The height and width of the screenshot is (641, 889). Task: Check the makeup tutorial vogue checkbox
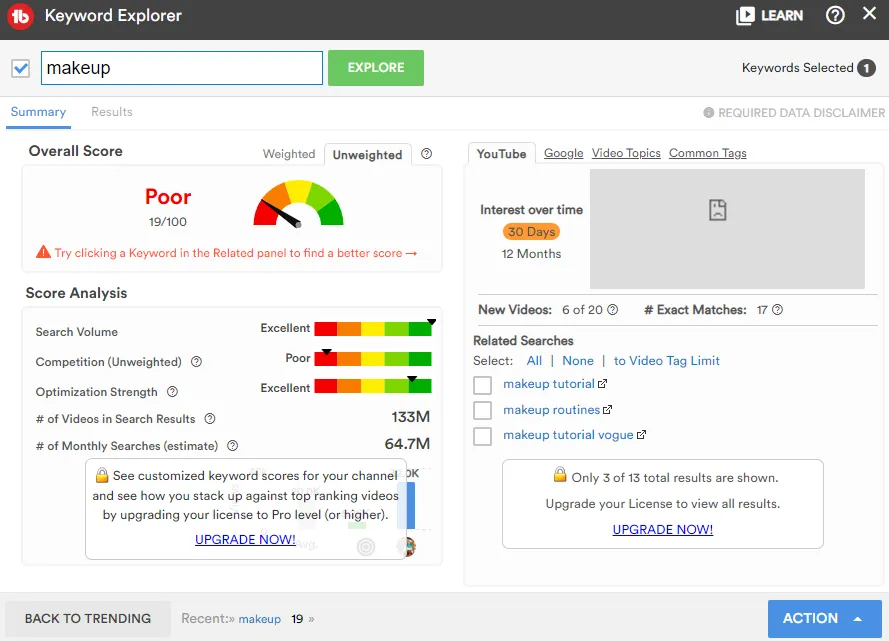[482, 436]
